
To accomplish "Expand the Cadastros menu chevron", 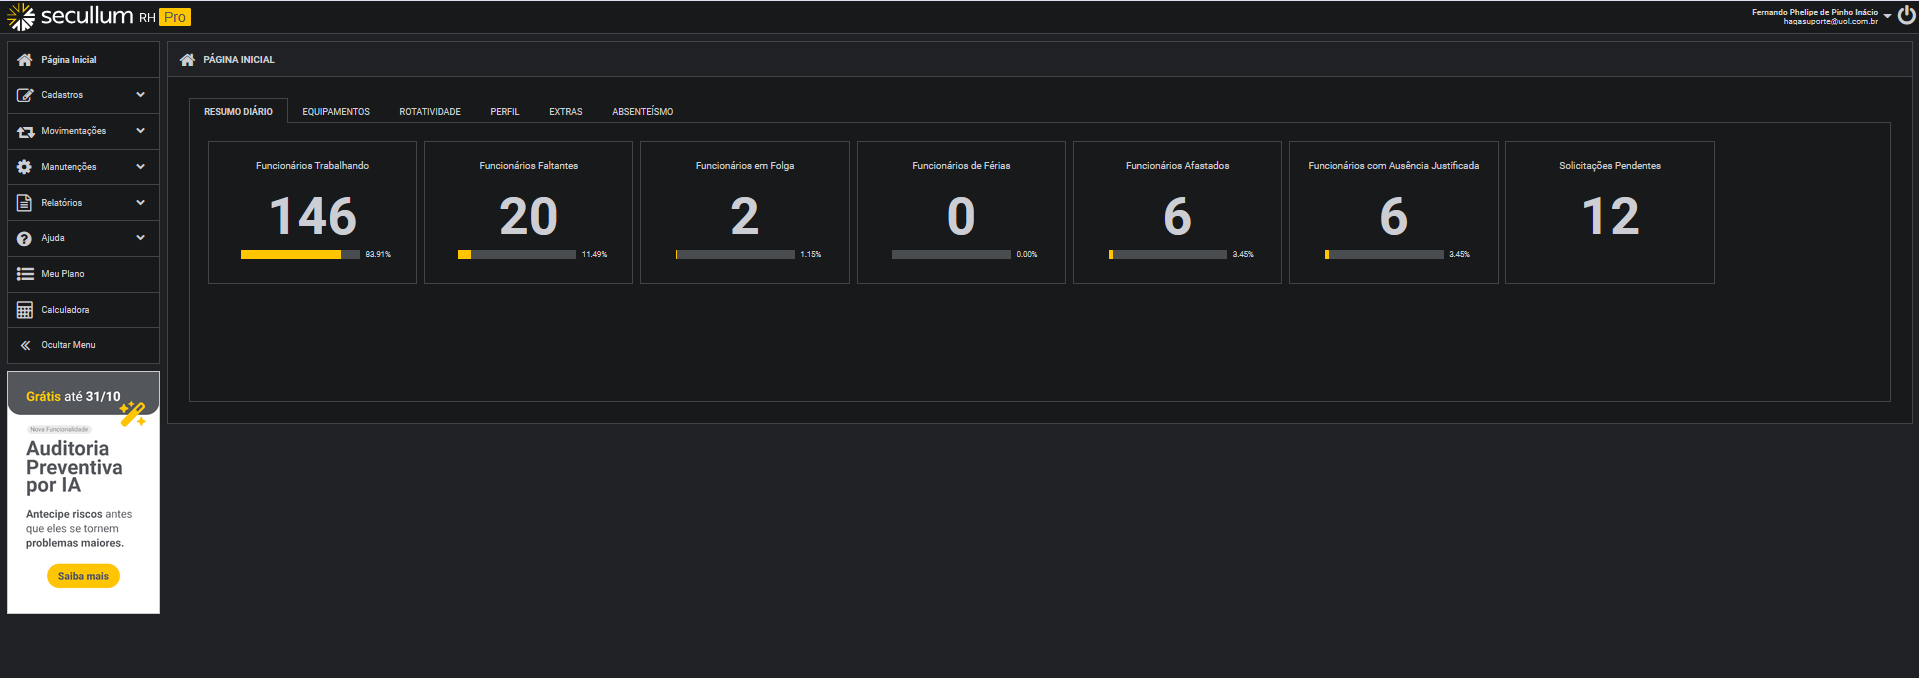I will (140, 95).
